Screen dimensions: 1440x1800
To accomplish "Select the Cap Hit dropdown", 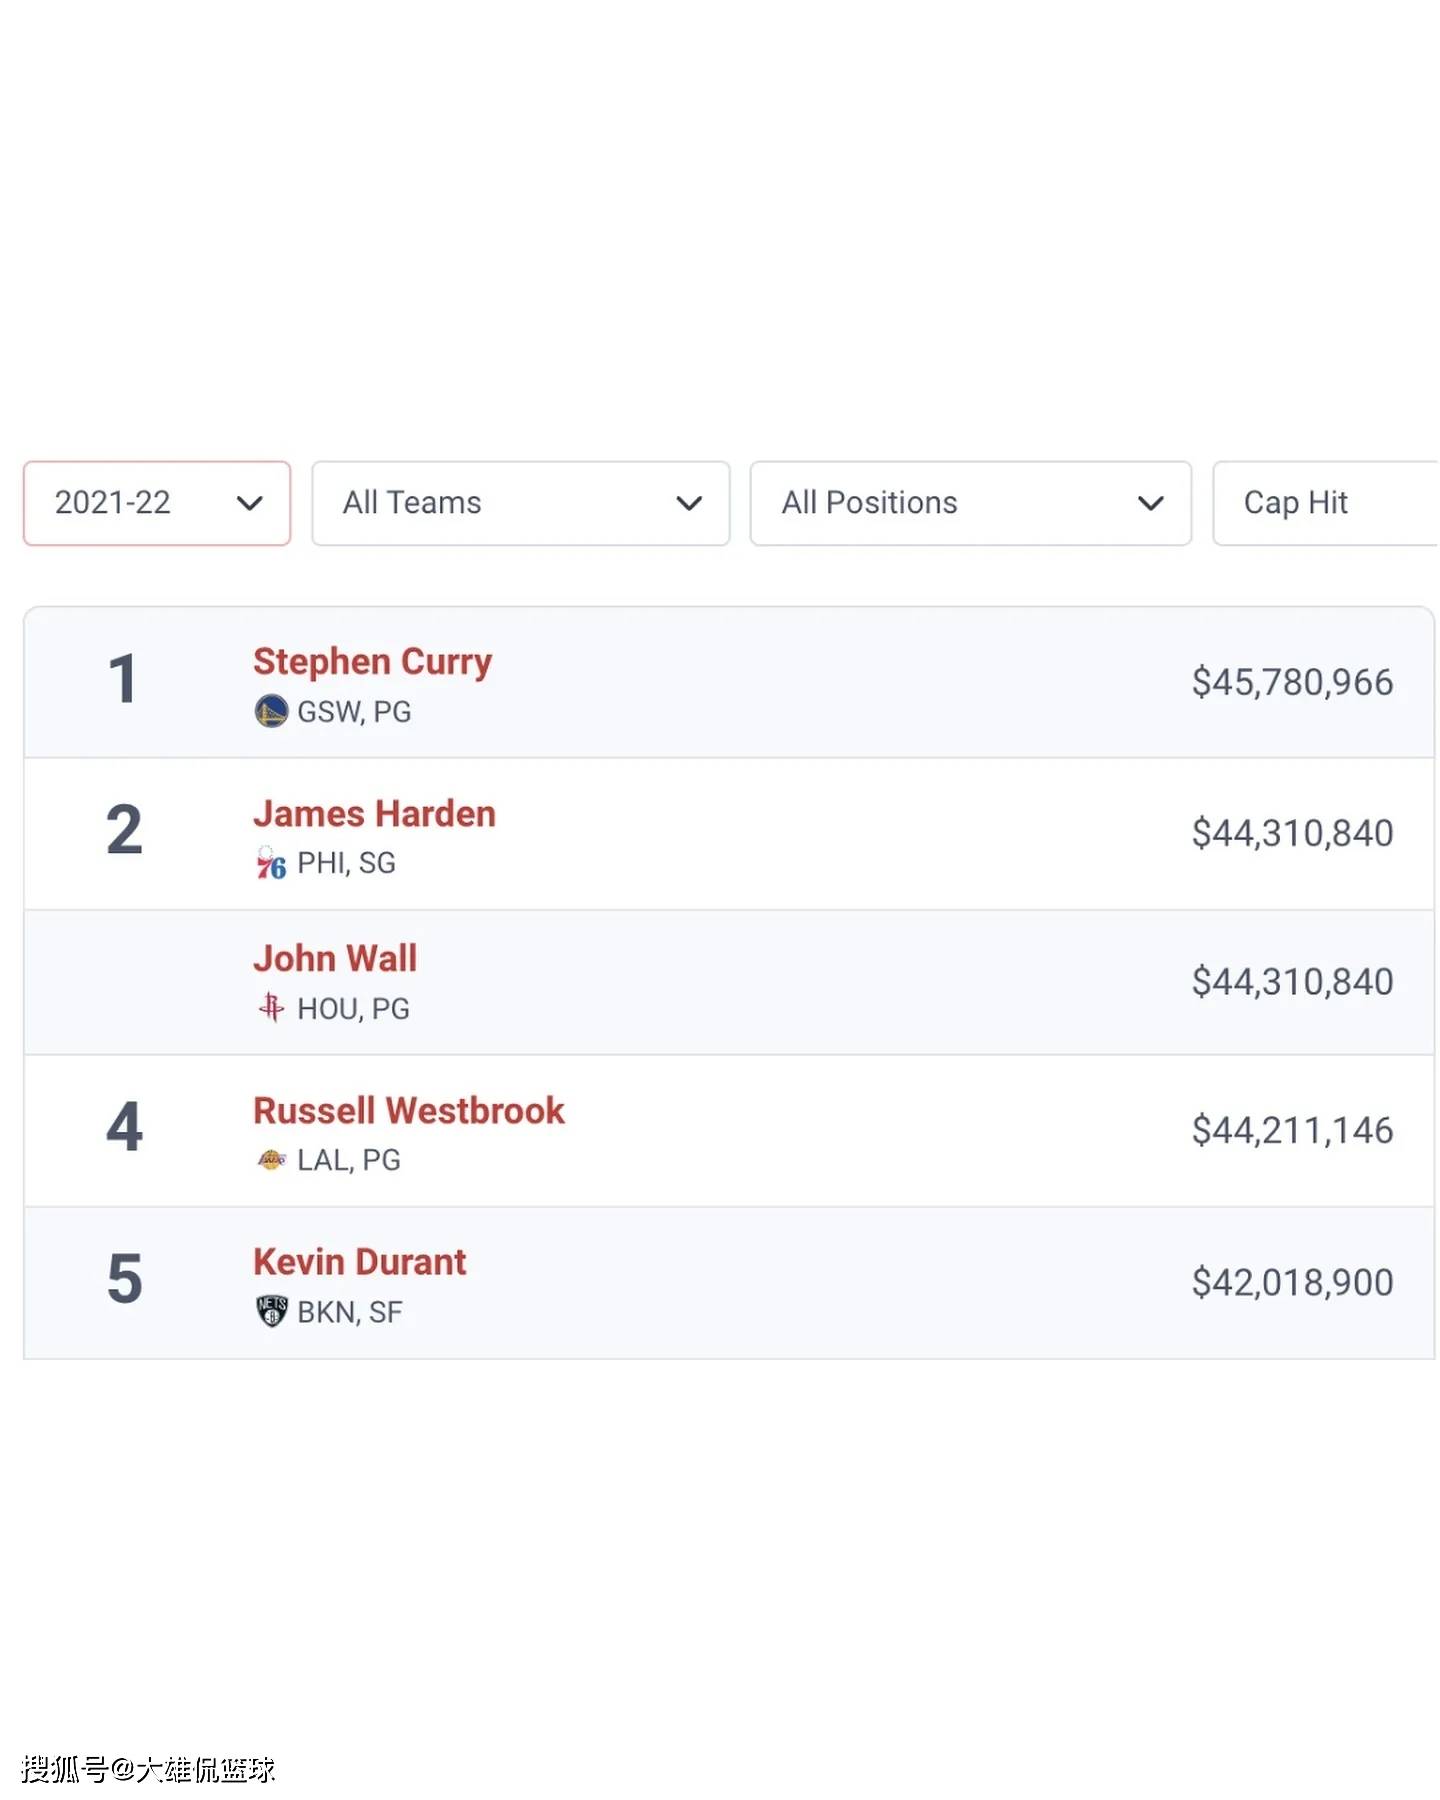I will (x=1325, y=503).
